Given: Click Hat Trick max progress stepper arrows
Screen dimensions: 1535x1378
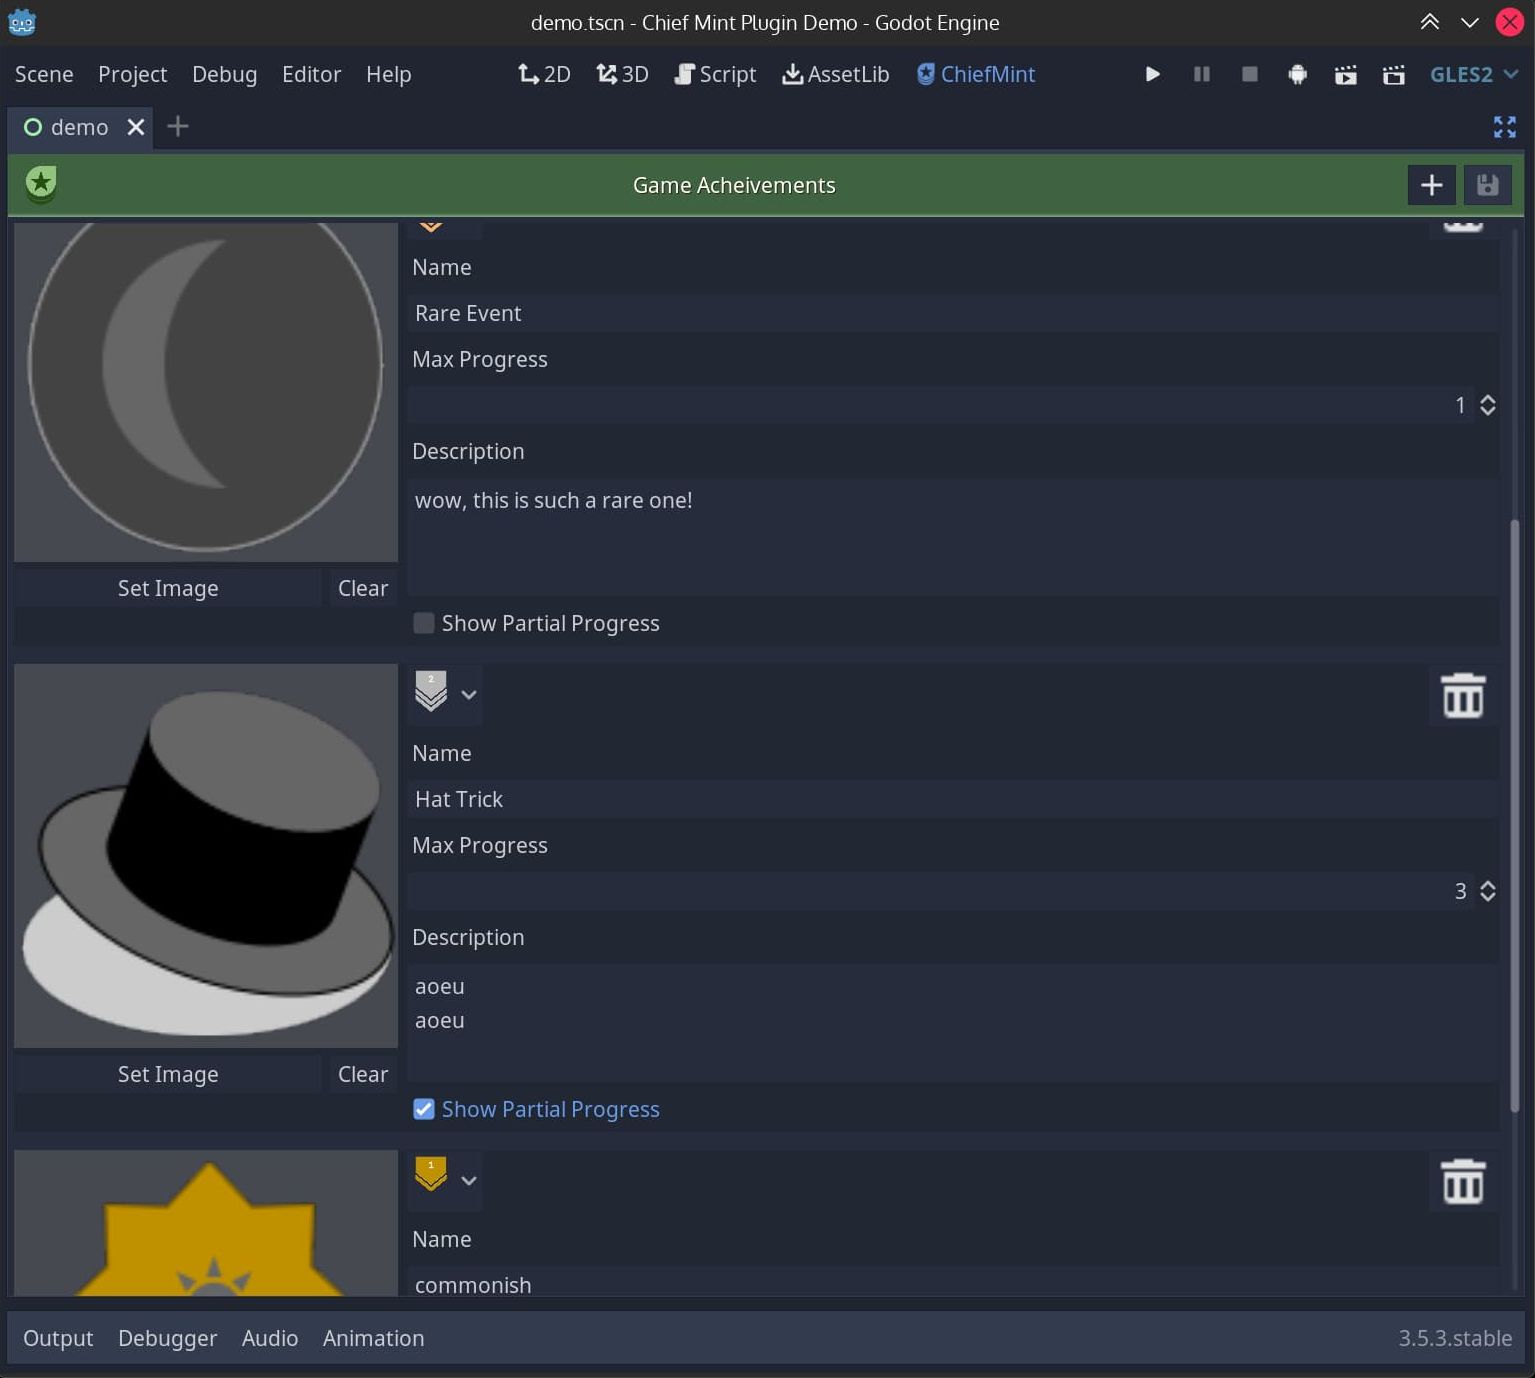Looking at the screenshot, I should click(x=1487, y=891).
